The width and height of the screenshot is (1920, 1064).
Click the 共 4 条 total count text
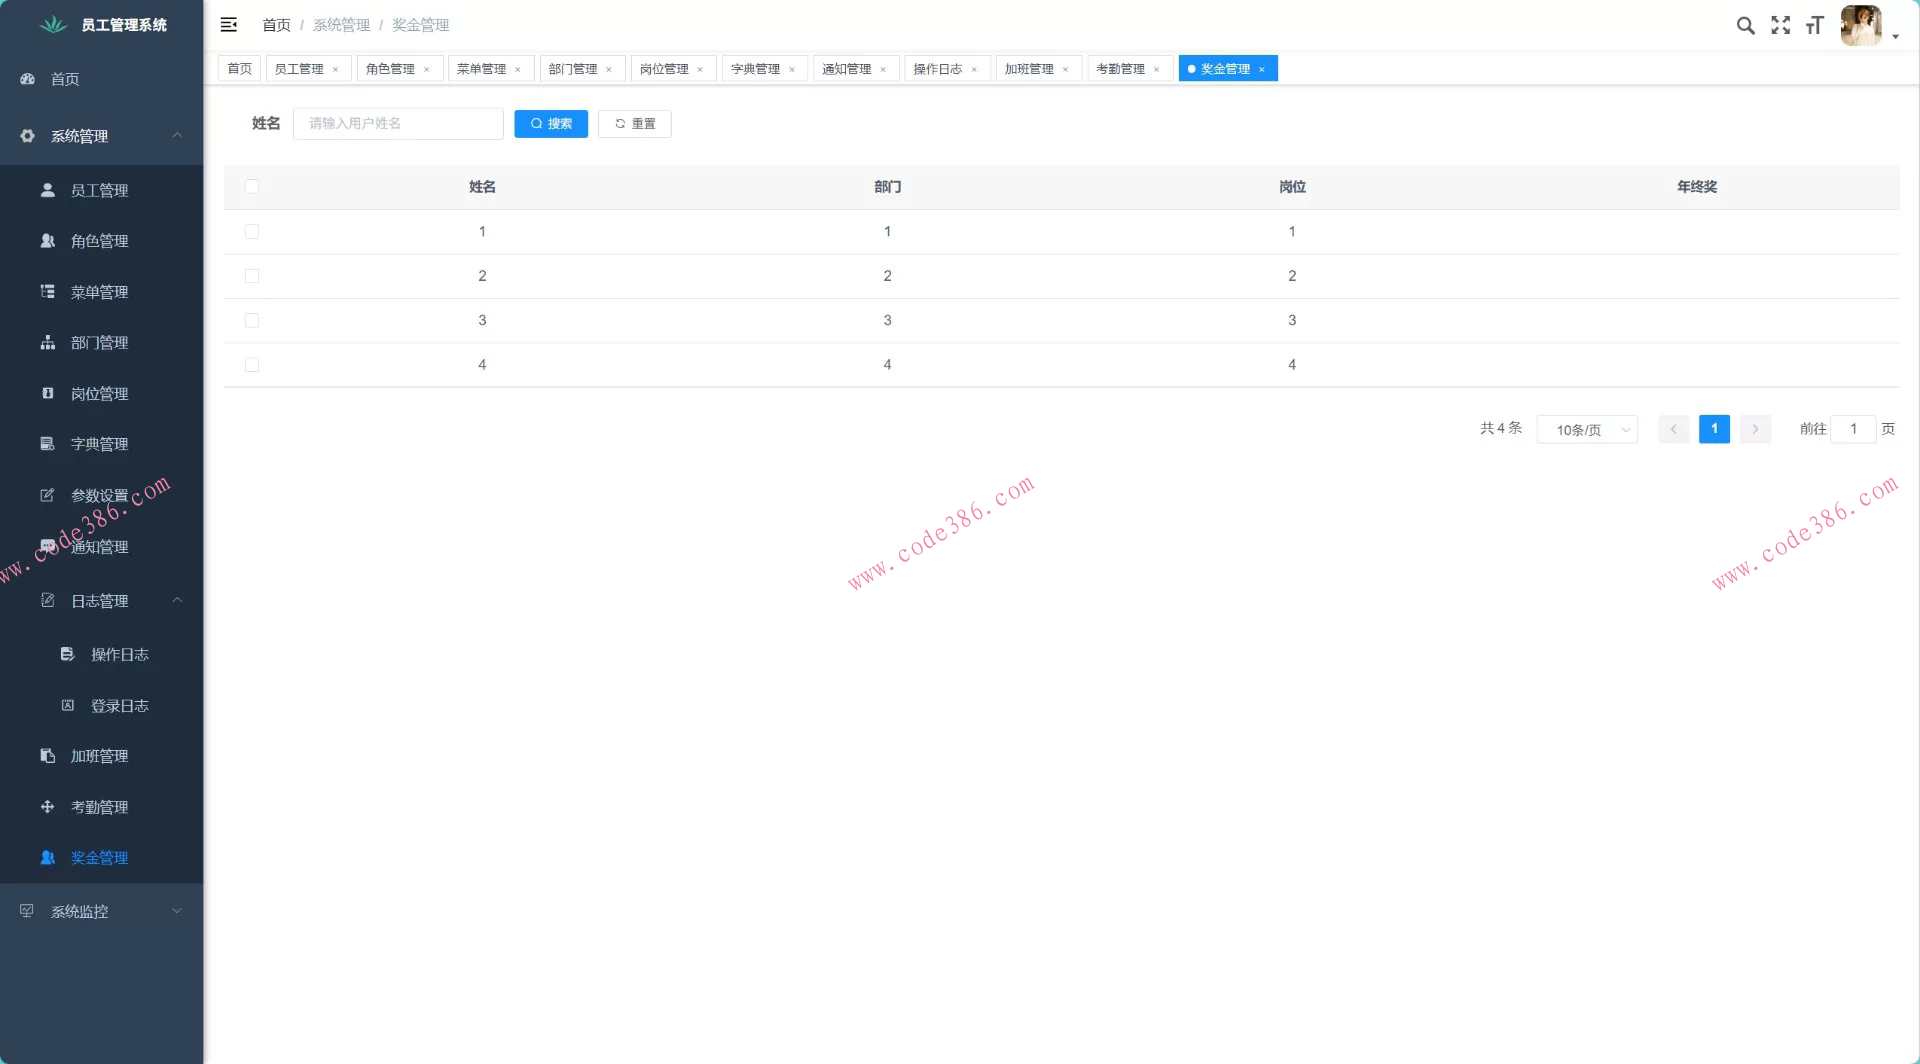click(1501, 428)
